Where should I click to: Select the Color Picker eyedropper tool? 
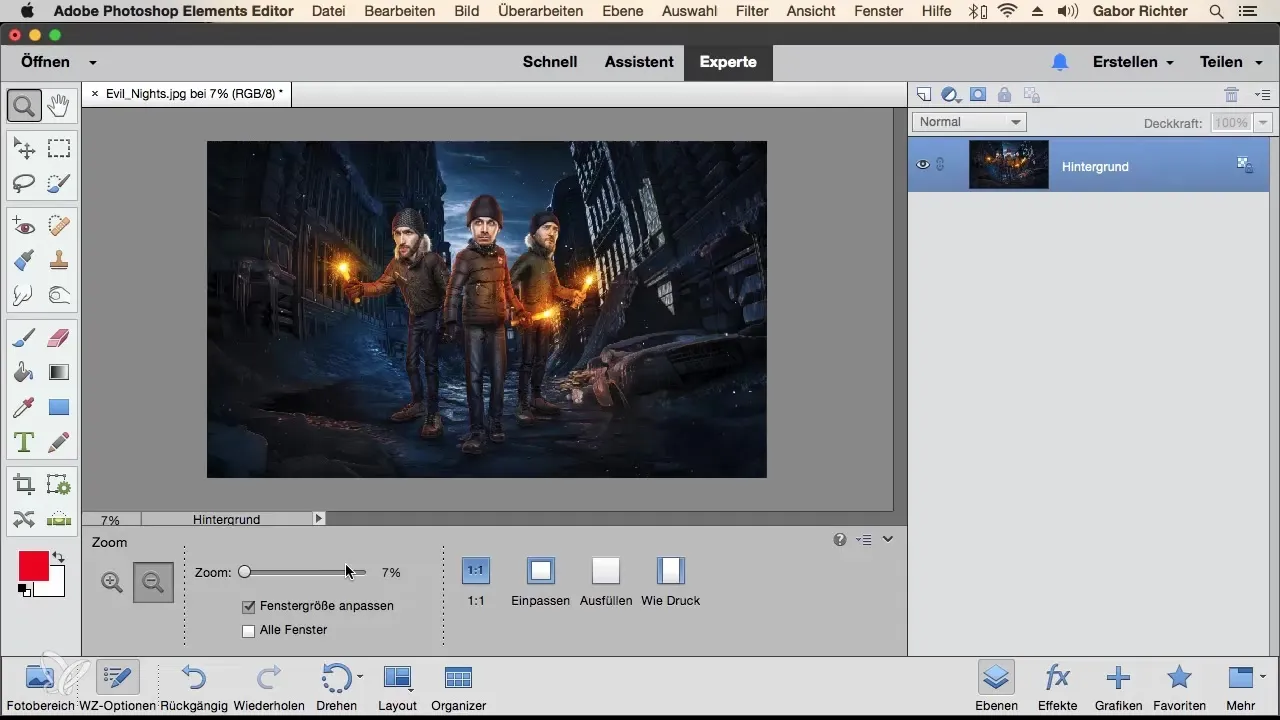coord(24,407)
